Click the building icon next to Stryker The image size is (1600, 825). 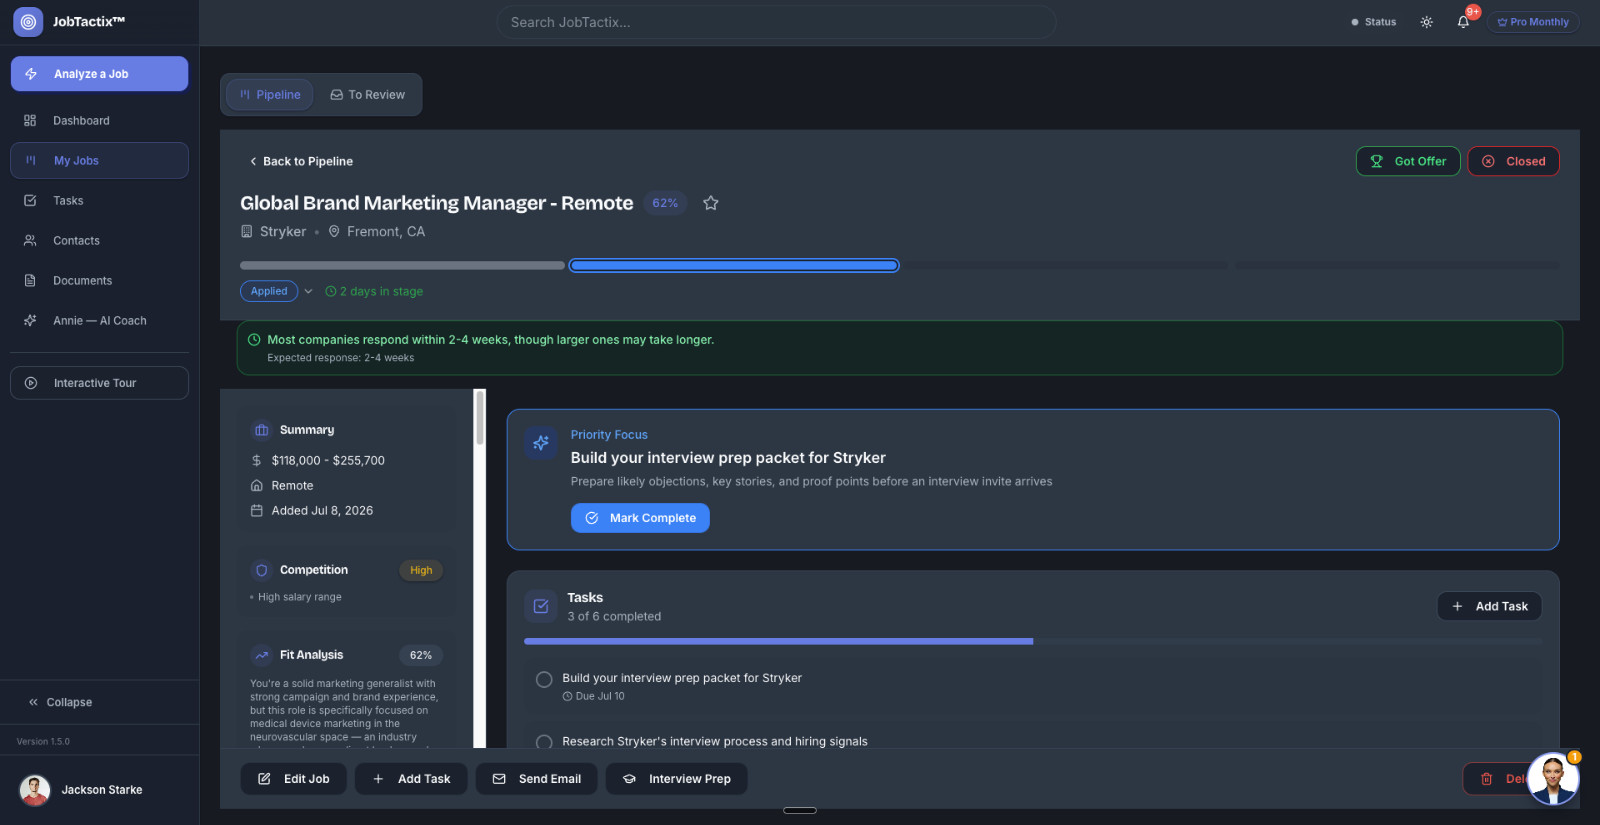click(x=247, y=232)
